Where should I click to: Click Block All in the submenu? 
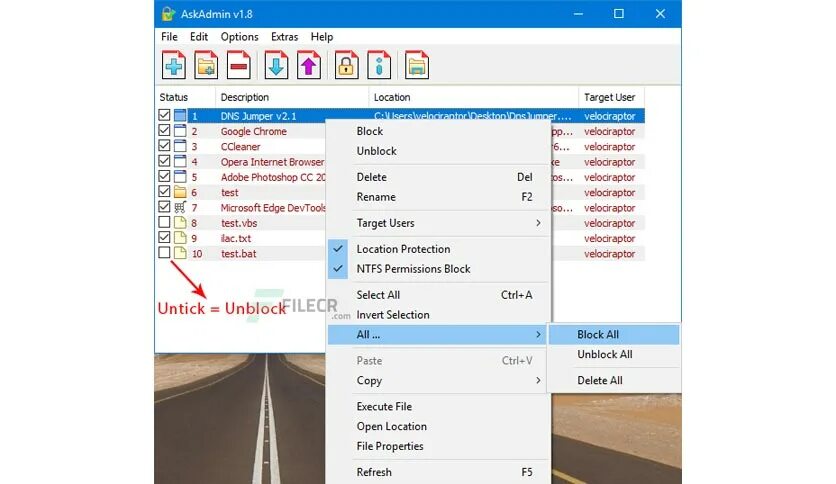click(x=614, y=335)
